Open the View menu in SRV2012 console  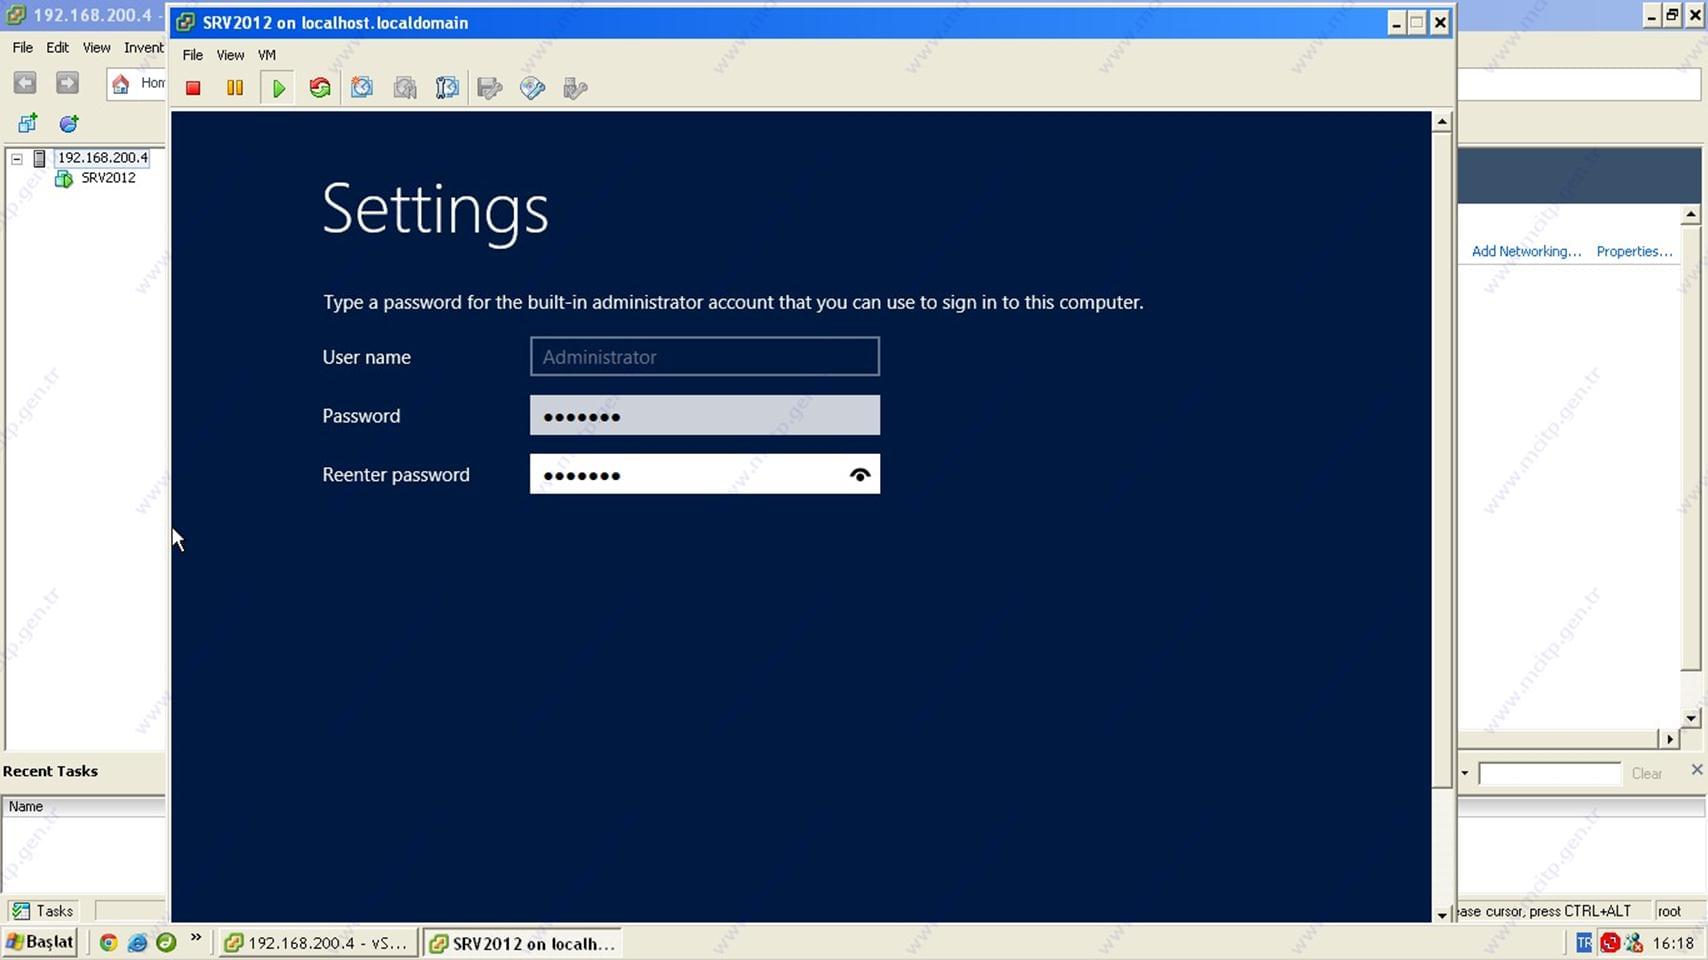pyautogui.click(x=230, y=55)
